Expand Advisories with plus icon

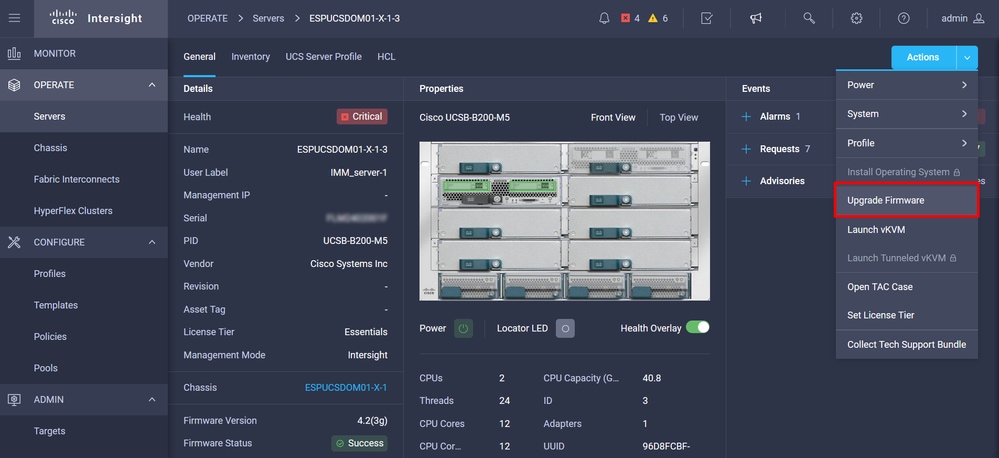pos(747,181)
